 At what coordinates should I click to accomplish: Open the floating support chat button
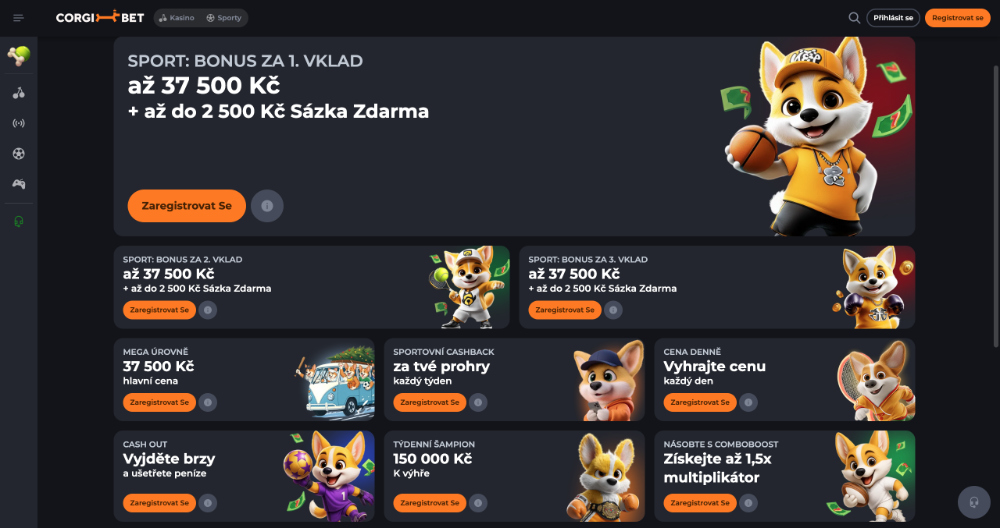click(x=974, y=502)
